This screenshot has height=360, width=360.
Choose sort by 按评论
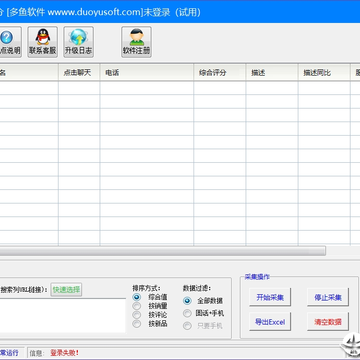(x=137, y=315)
